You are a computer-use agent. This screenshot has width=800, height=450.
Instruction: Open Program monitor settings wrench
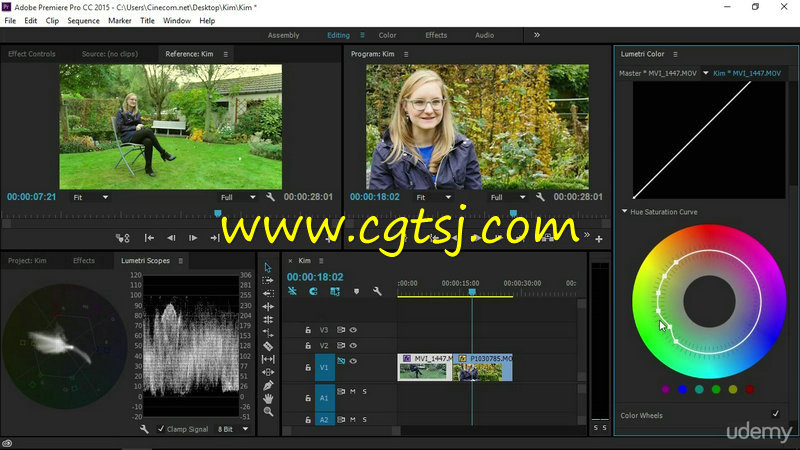(540, 197)
